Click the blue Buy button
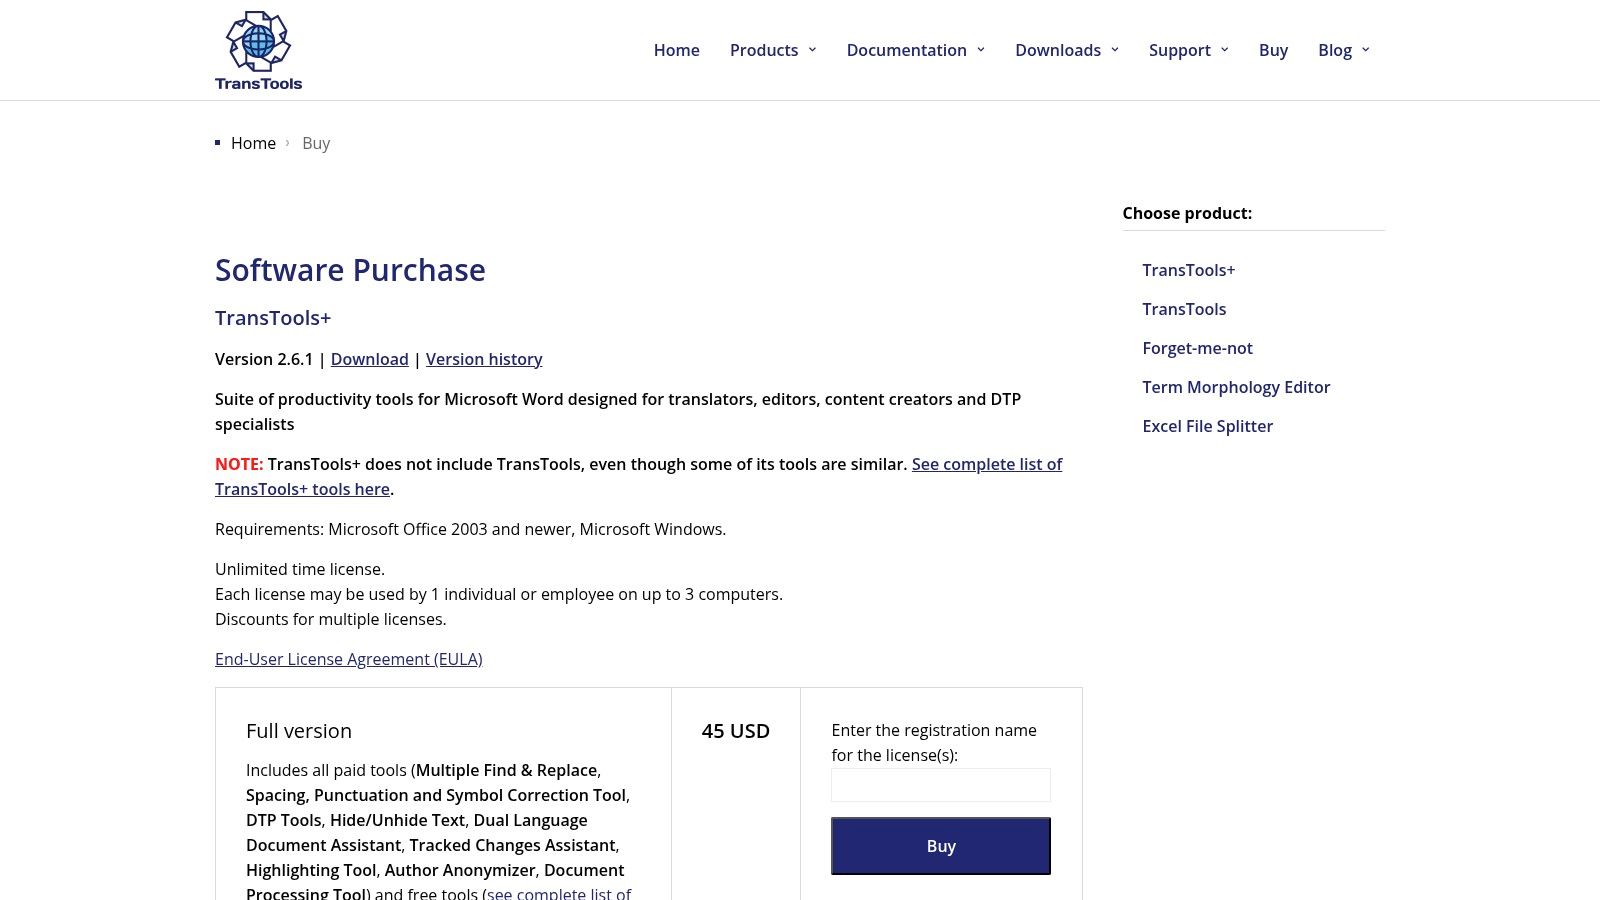This screenshot has height=900, width=1600. (941, 846)
